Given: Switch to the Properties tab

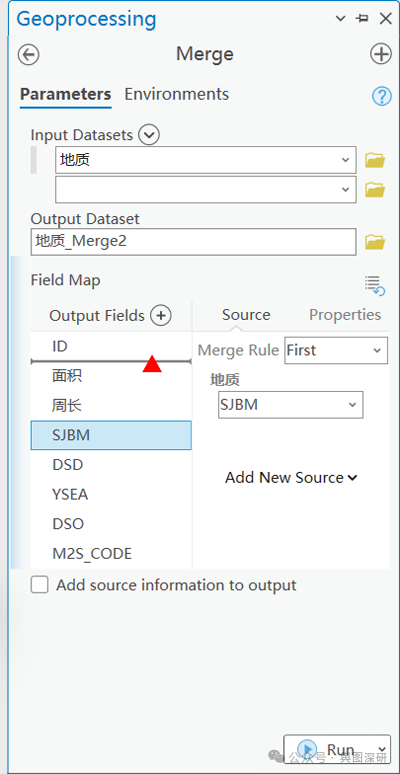Looking at the screenshot, I should (x=345, y=315).
